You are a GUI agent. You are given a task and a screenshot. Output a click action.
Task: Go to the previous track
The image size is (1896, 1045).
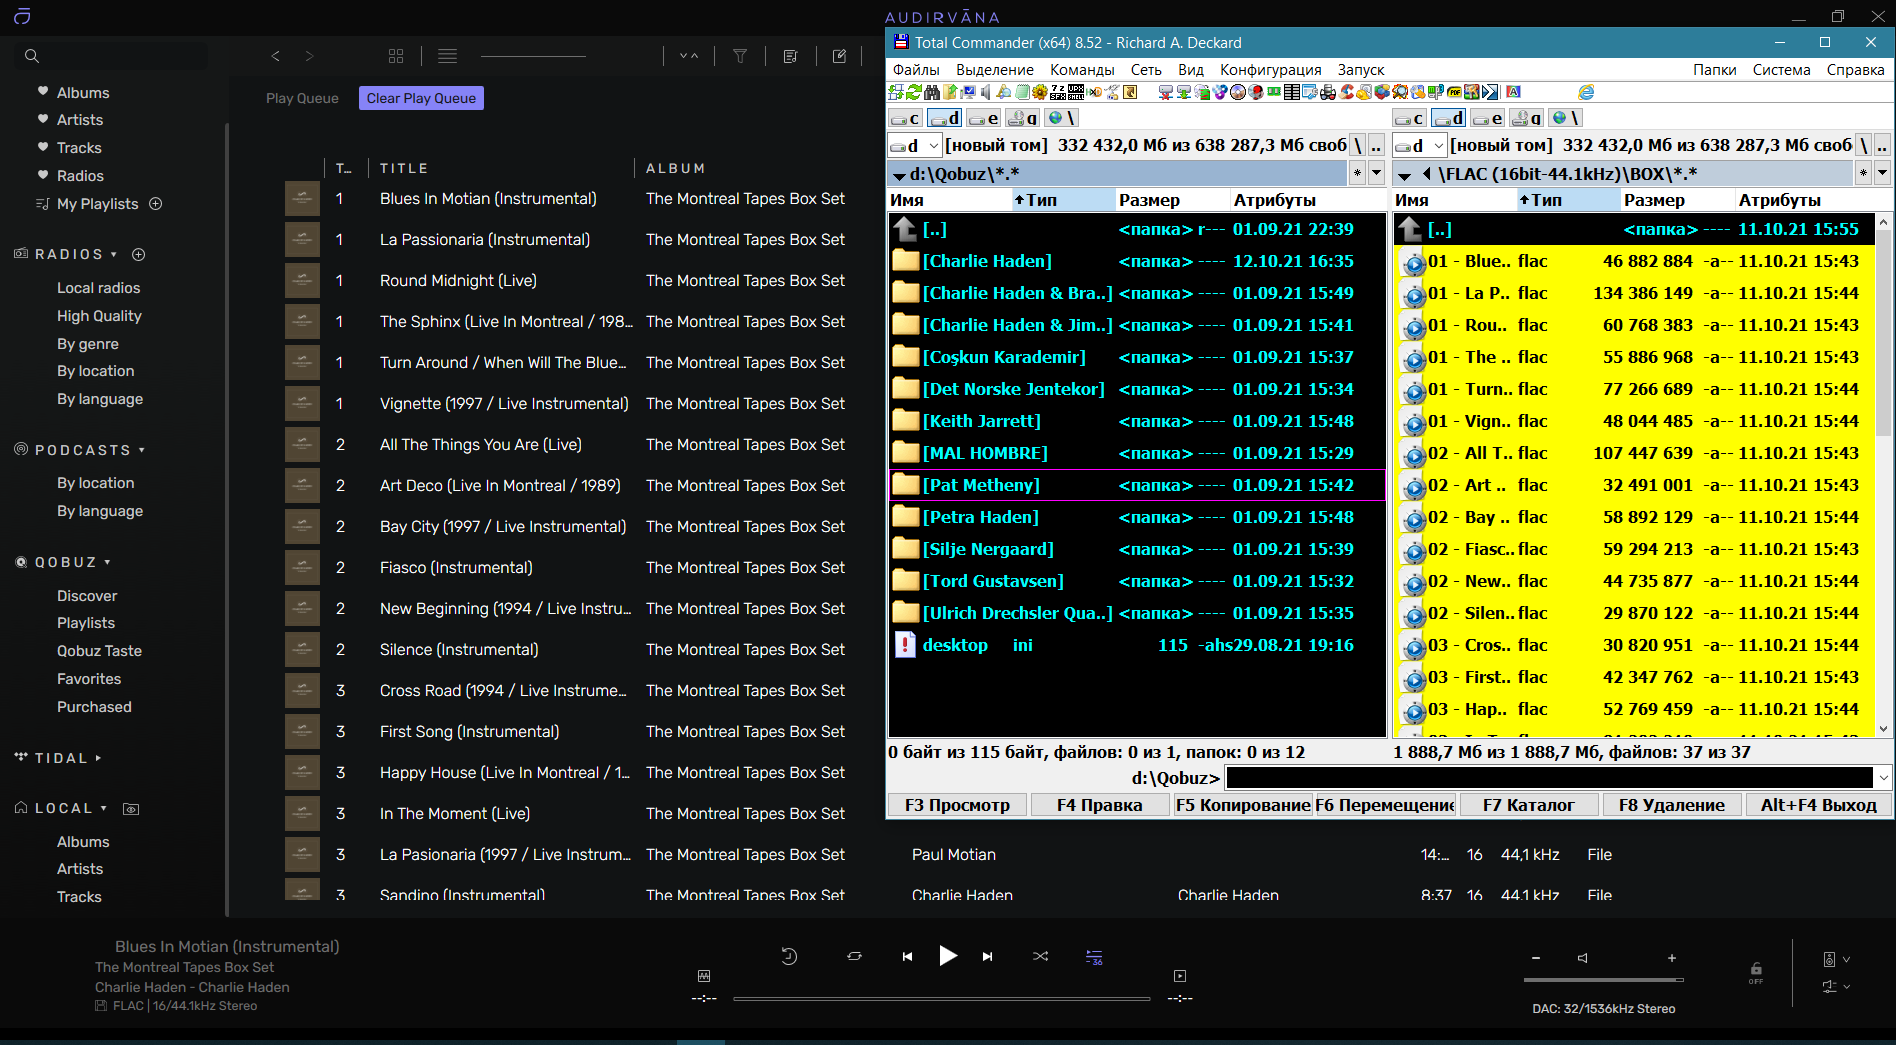(x=907, y=957)
